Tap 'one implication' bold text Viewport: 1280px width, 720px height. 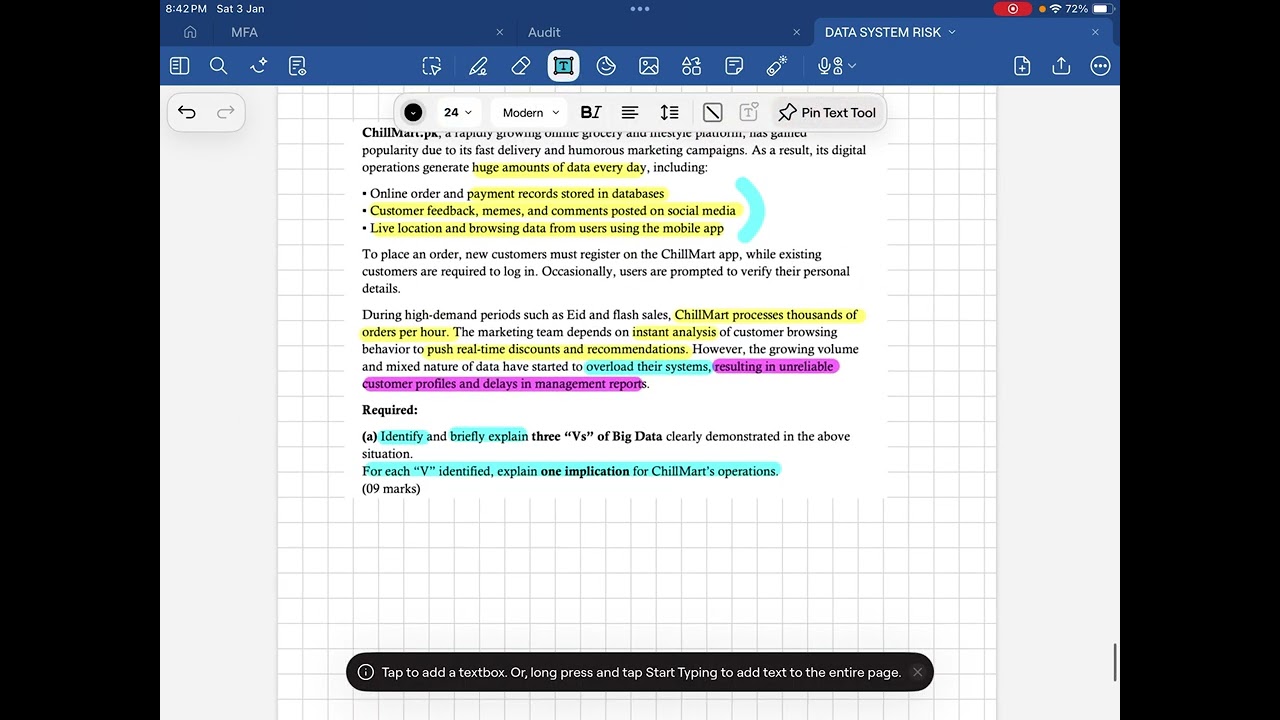pos(585,471)
